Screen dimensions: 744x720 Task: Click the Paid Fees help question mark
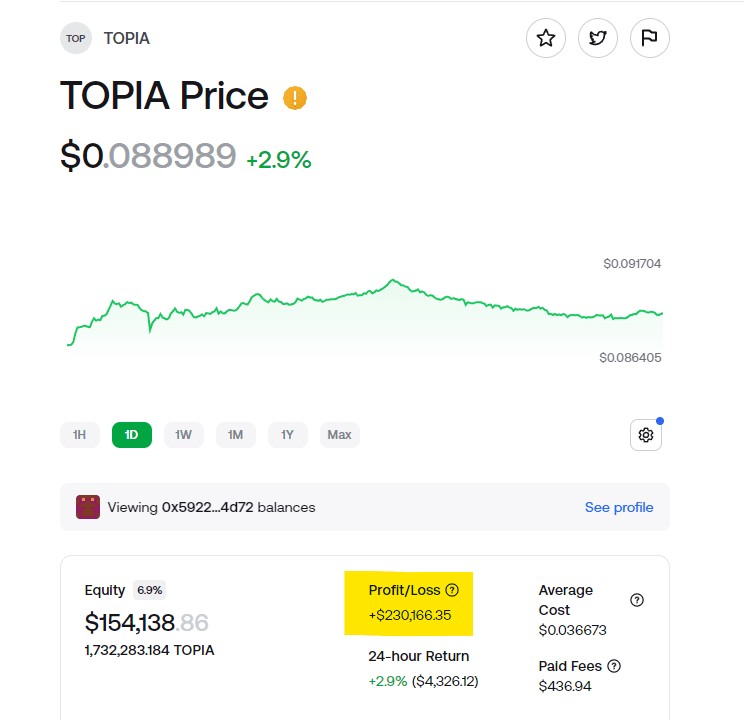tap(614, 666)
